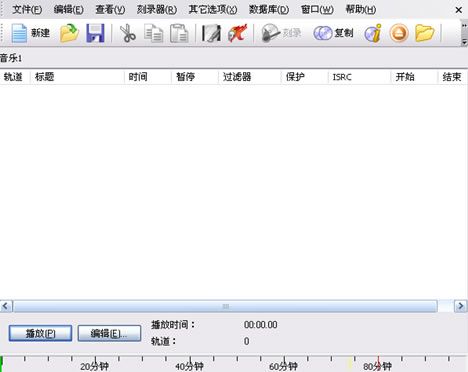Save with the blue floppy disk icon
Image resolution: width=468 pixels, height=372 pixels.
(x=95, y=33)
